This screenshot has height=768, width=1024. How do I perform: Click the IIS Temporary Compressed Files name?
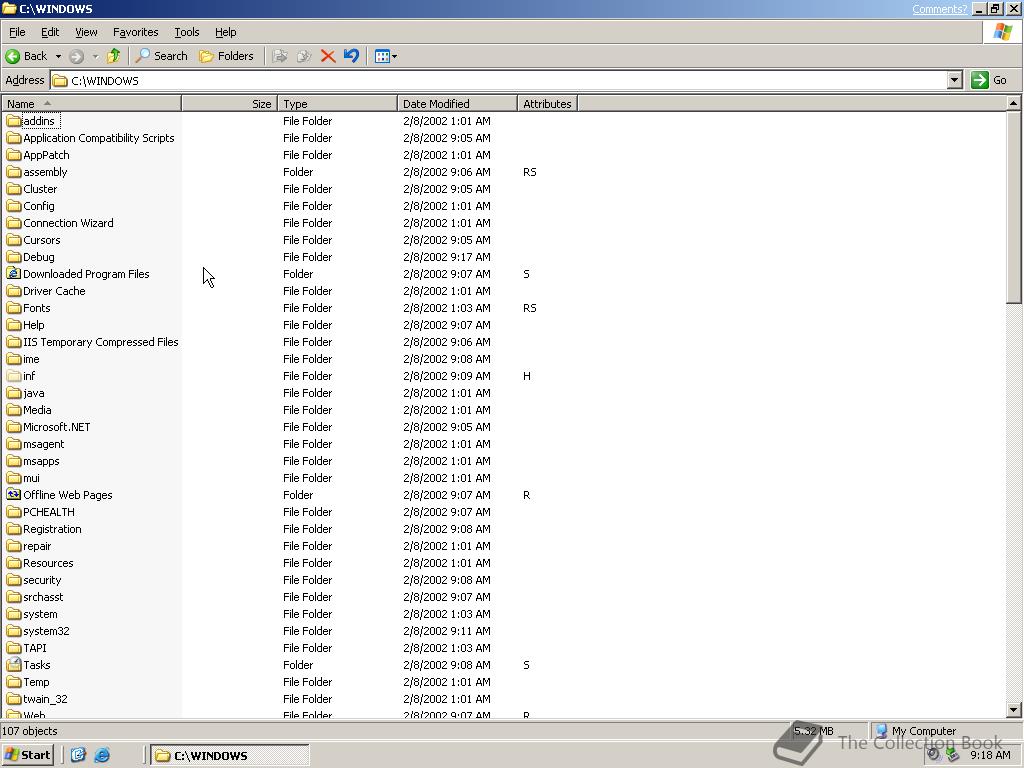[x=101, y=342]
